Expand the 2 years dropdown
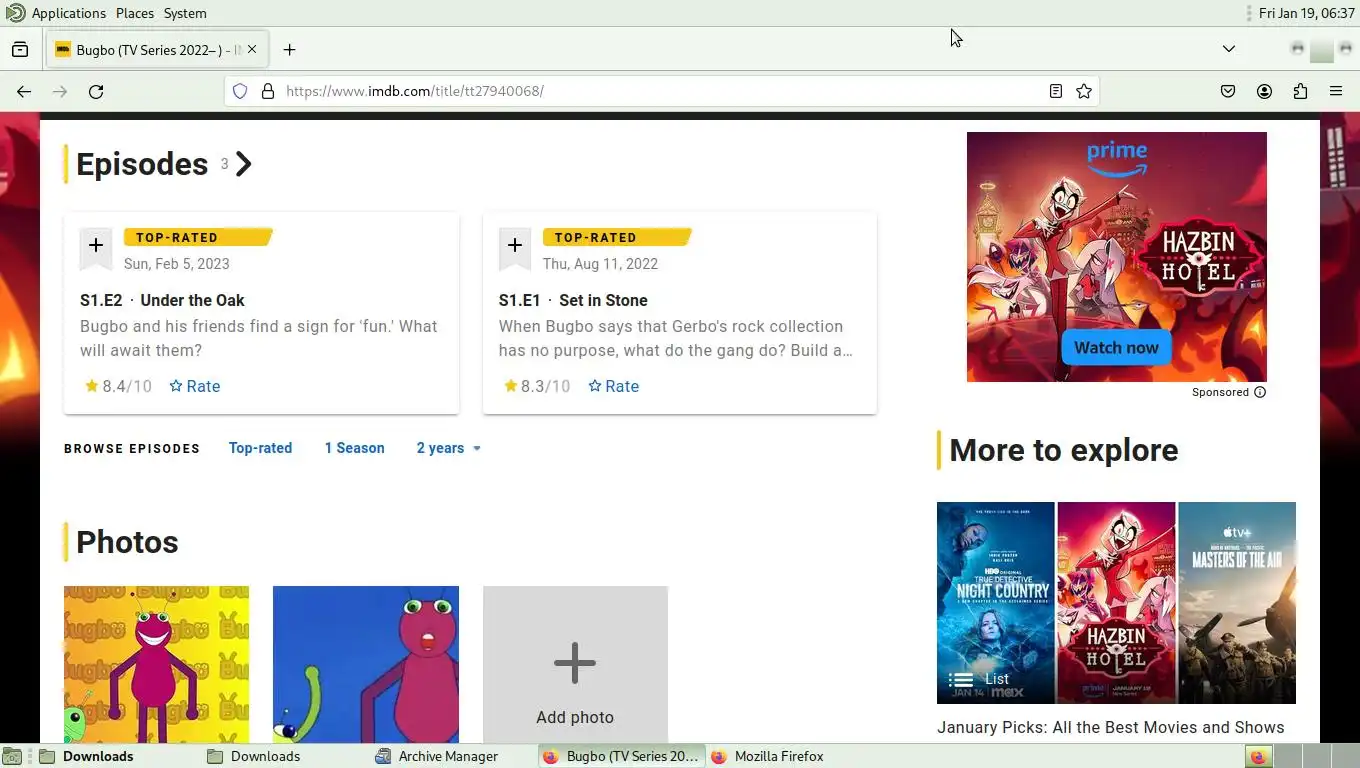The width and height of the screenshot is (1360, 768). point(449,448)
